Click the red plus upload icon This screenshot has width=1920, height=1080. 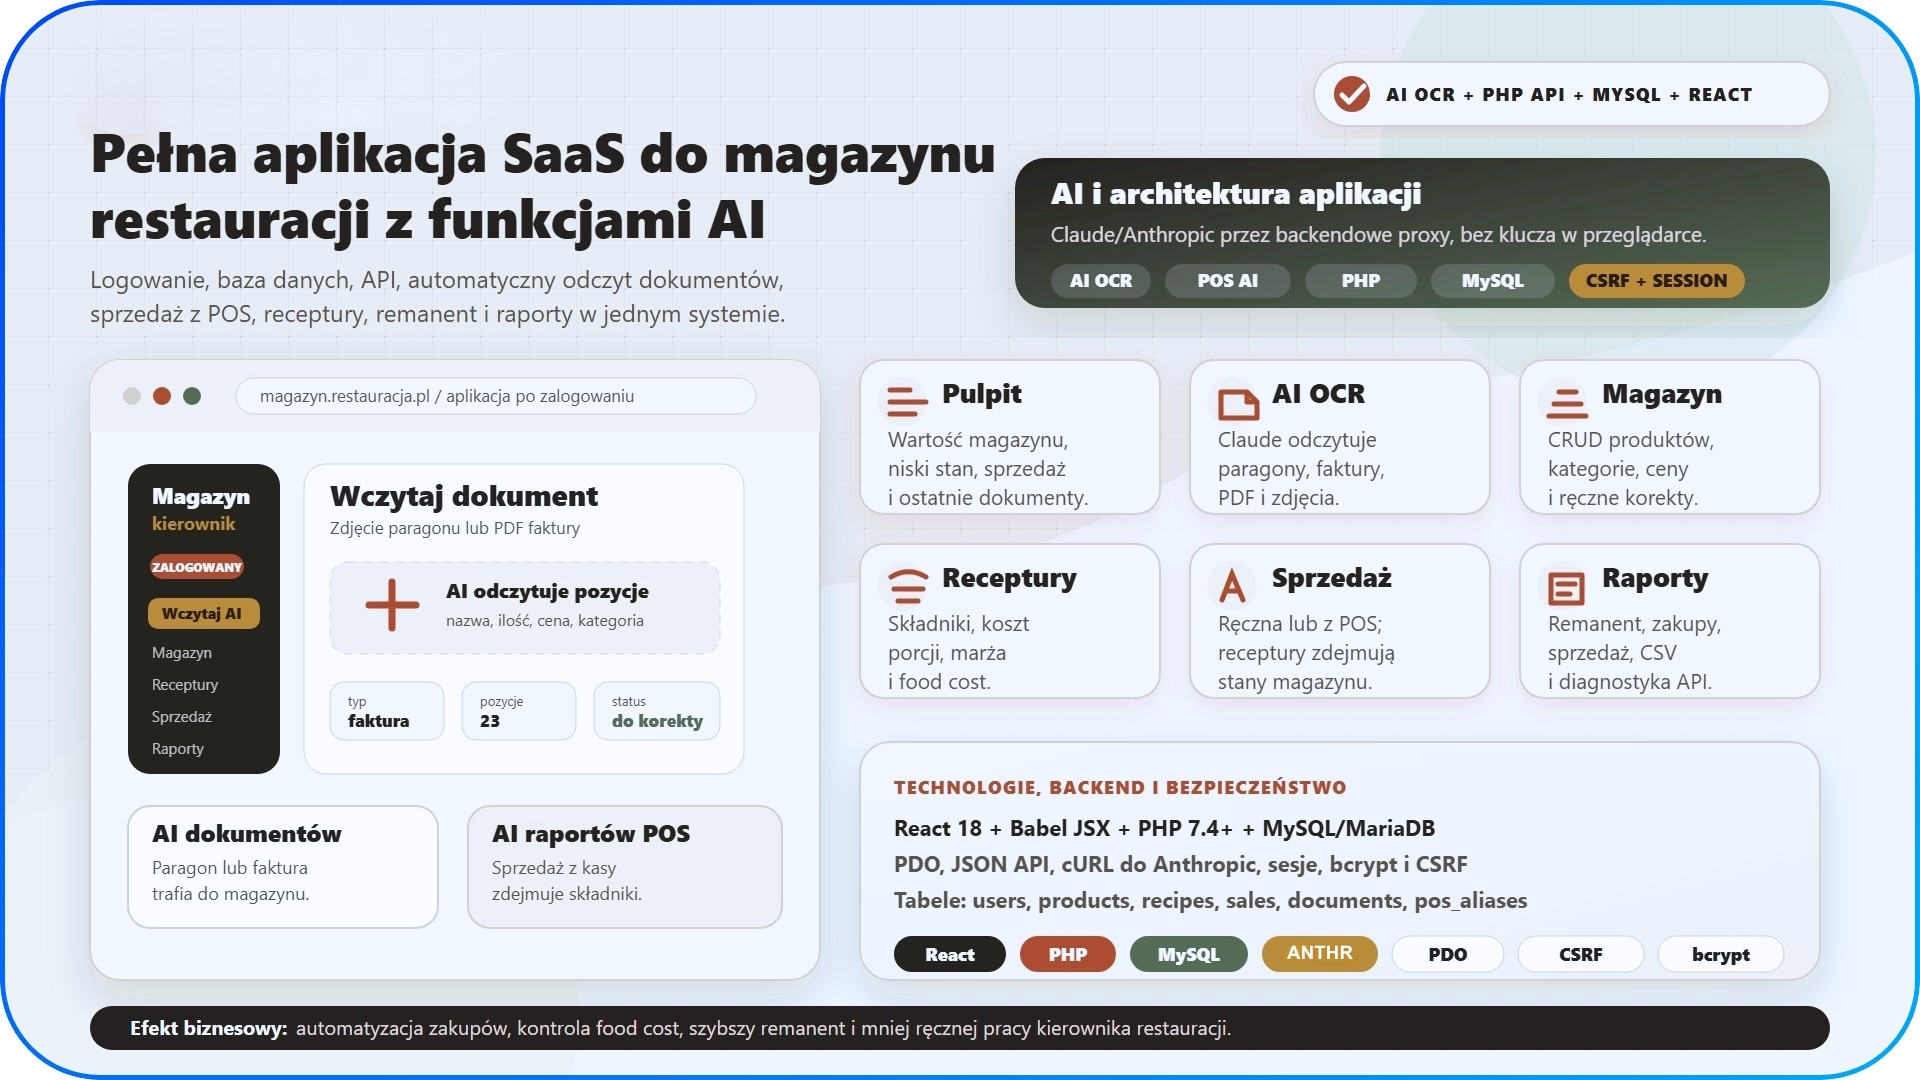click(392, 605)
